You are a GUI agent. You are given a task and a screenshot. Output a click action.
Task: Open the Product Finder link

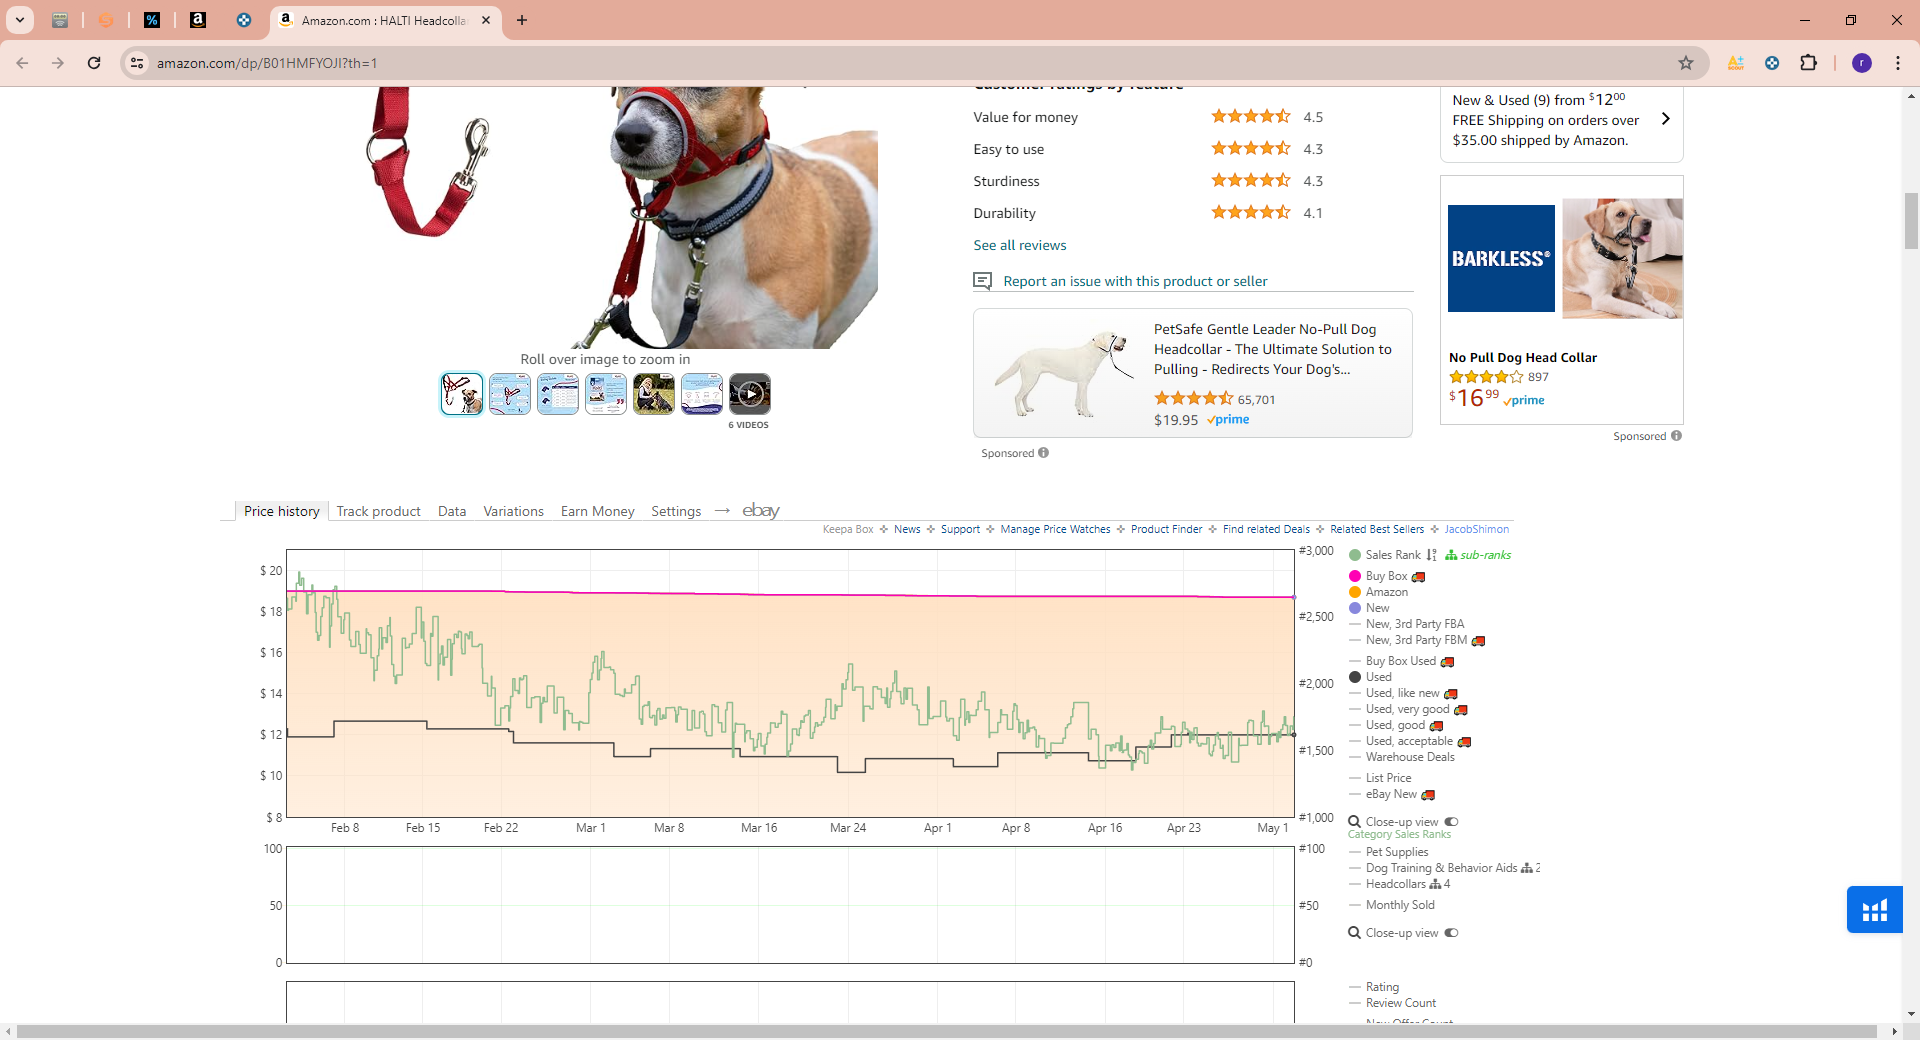point(1167,529)
